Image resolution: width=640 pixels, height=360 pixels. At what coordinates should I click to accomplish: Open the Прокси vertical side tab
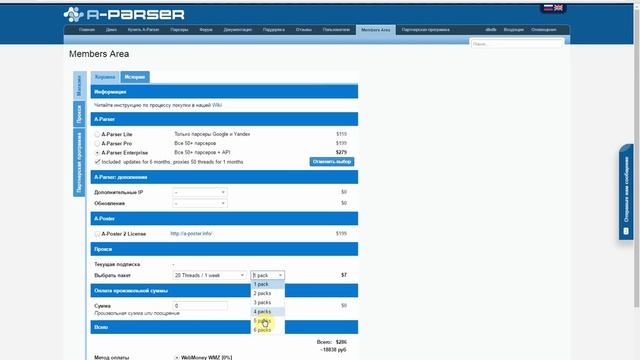point(79,114)
